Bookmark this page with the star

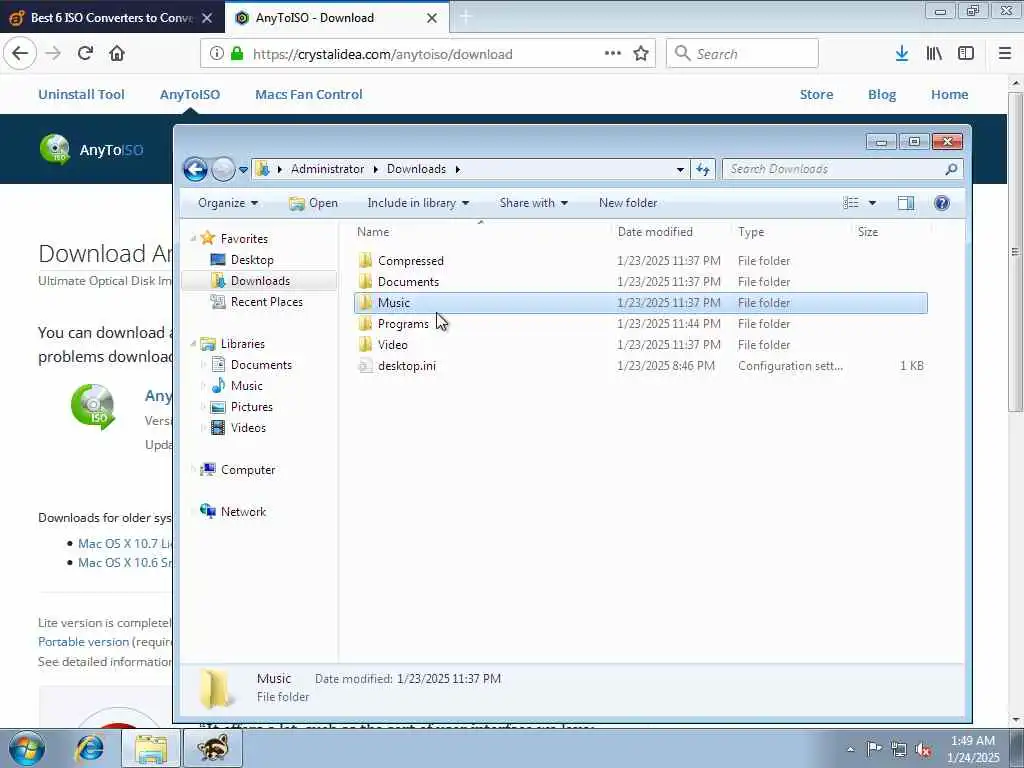[x=641, y=54]
